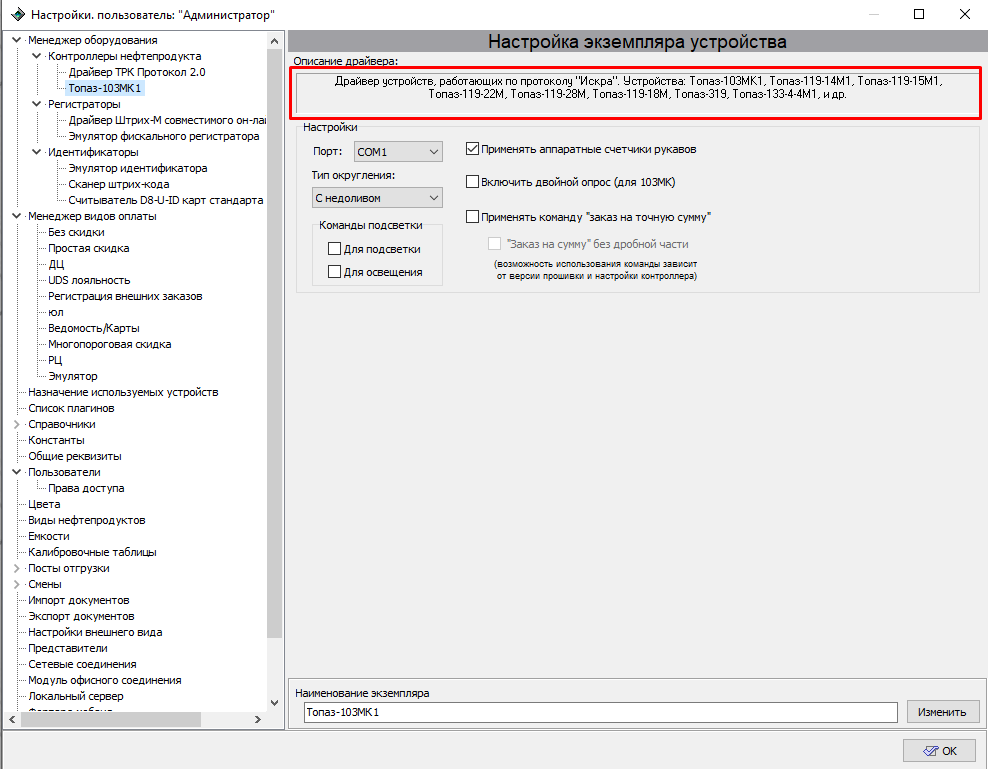Check "Применять команду заказ на точную сумму"
The image size is (988, 769).
click(x=473, y=217)
